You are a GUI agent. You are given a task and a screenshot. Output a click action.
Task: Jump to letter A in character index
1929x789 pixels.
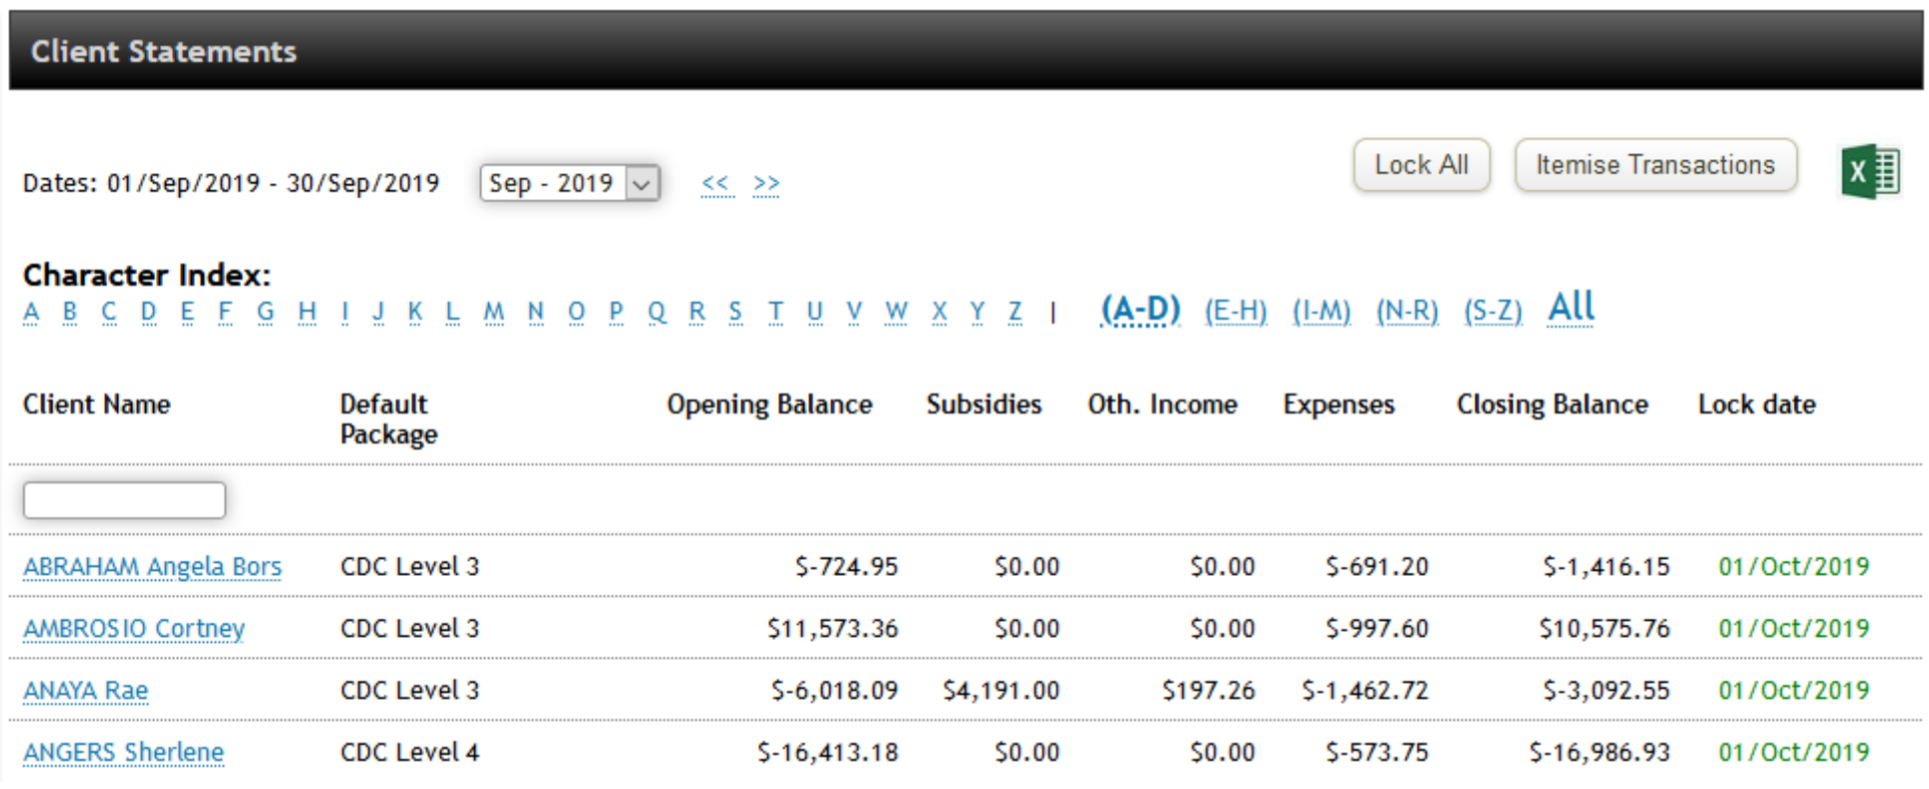(32, 312)
